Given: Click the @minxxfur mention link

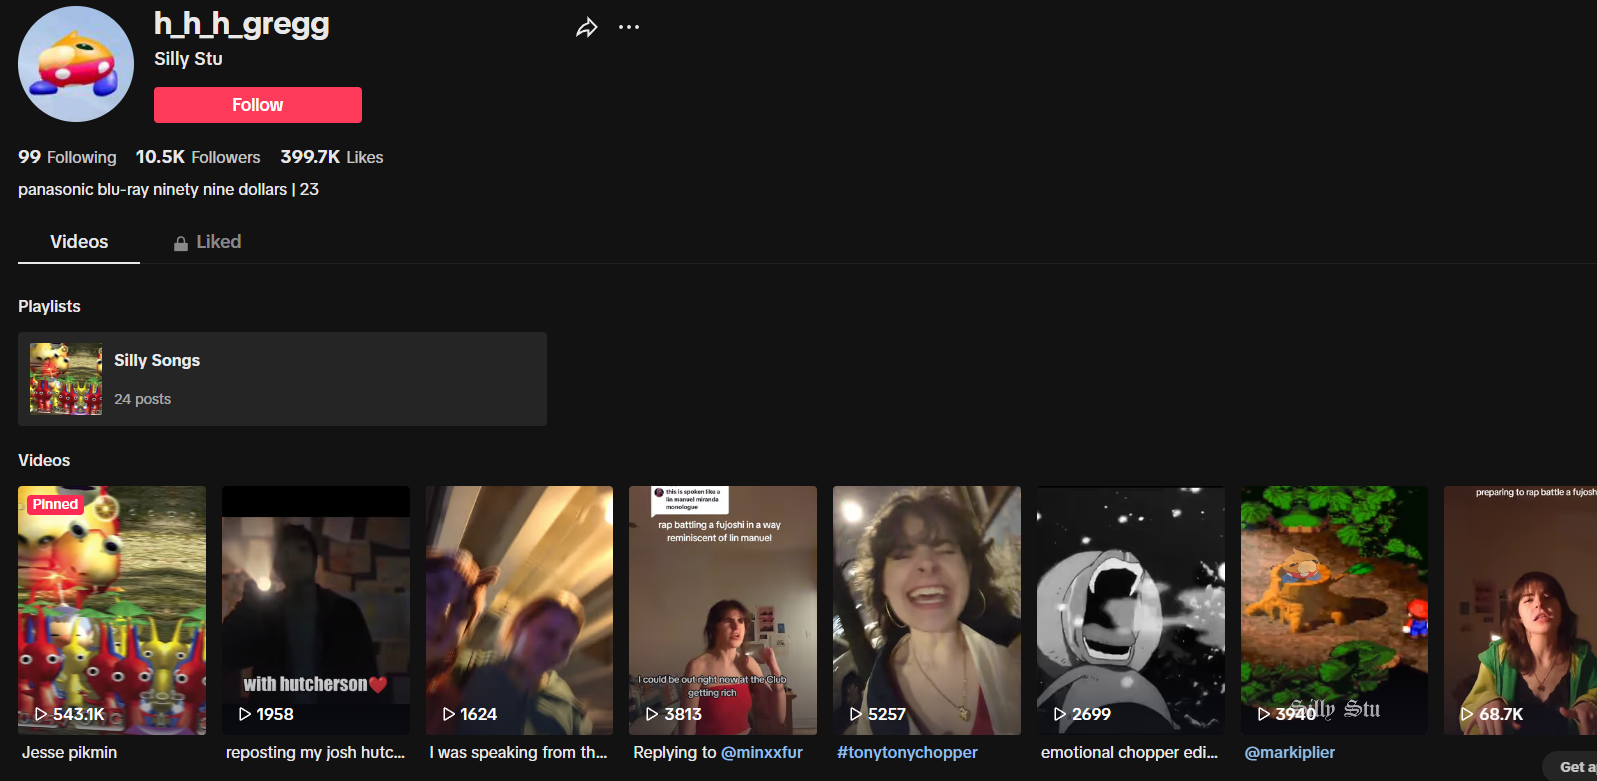Looking at the screenshot, I should tap(762, 752).
